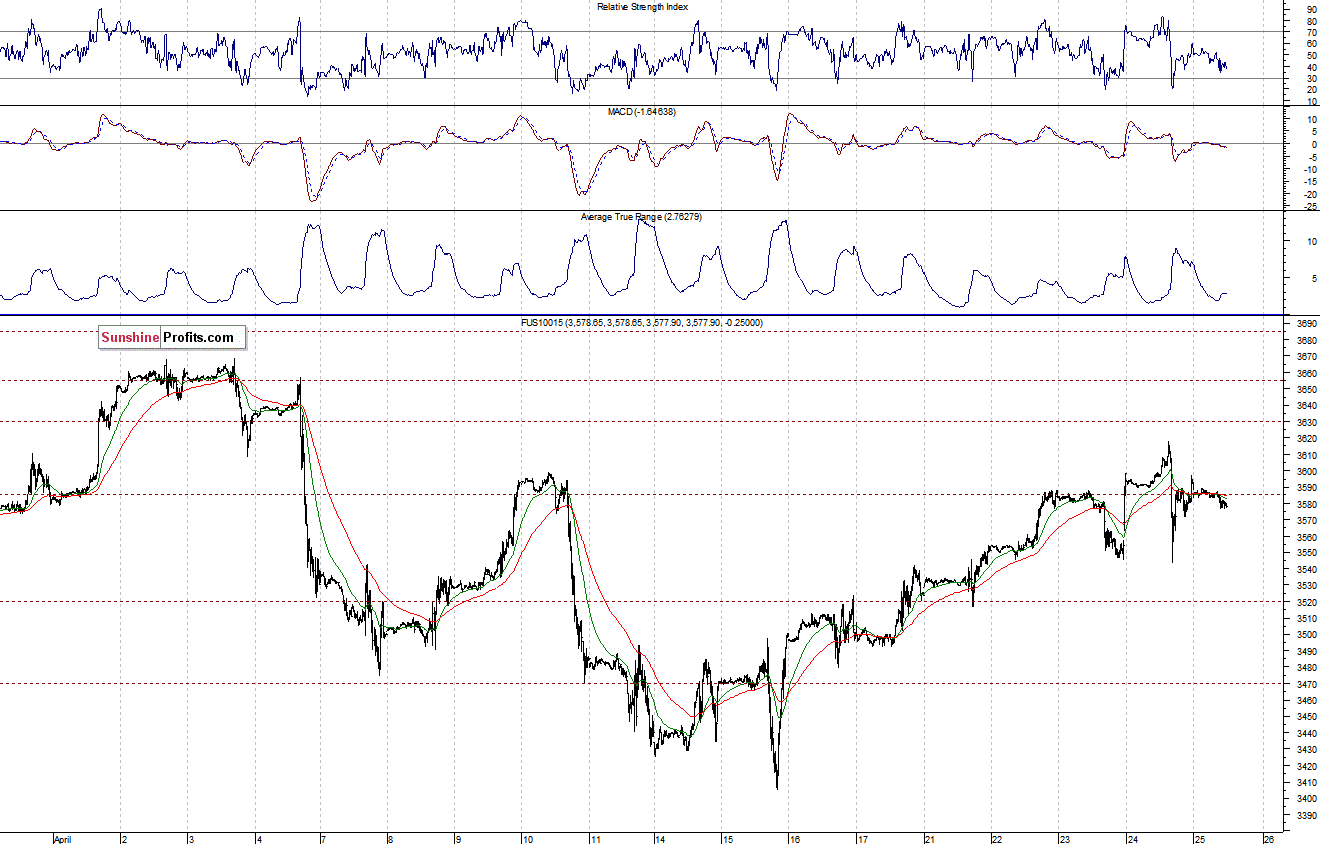This screenshot has width=1320, height=844.
Task: Click the 3500 price axis label
Action: tap(1305, 635)
